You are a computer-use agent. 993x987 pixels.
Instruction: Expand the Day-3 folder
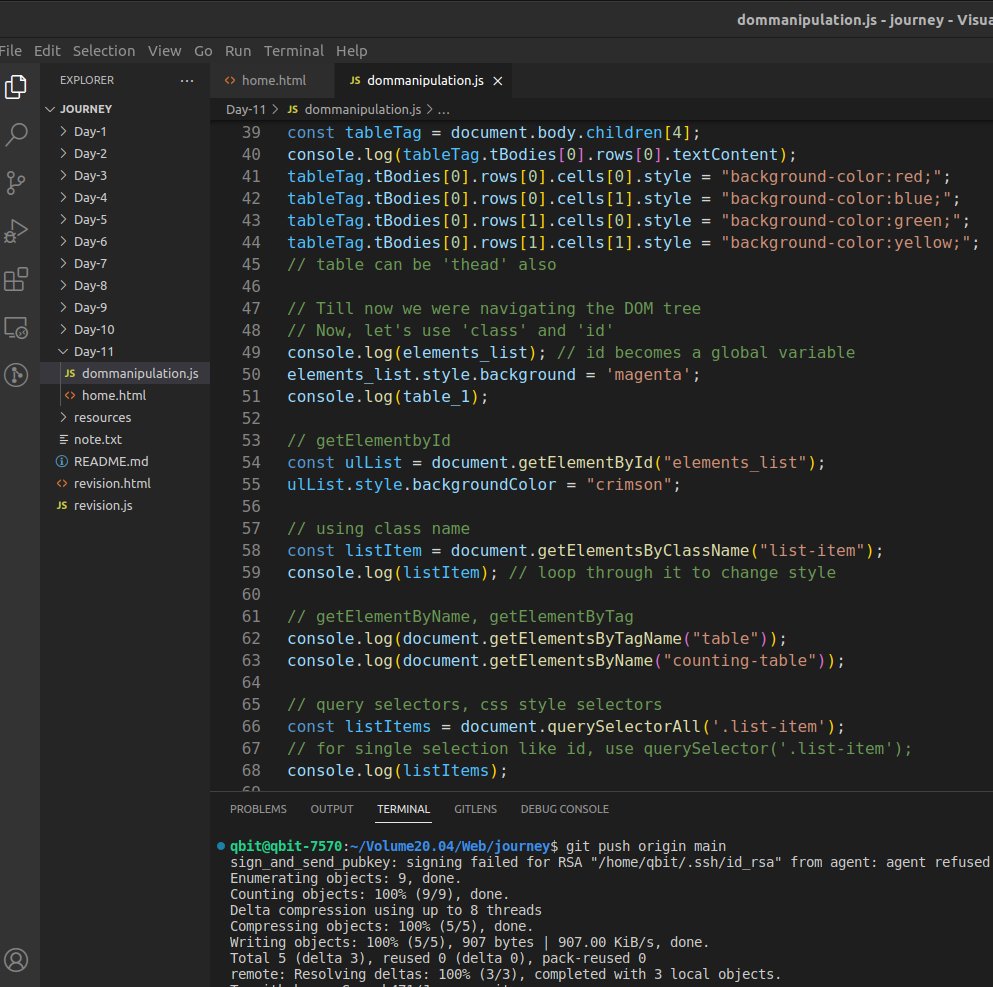63,175
